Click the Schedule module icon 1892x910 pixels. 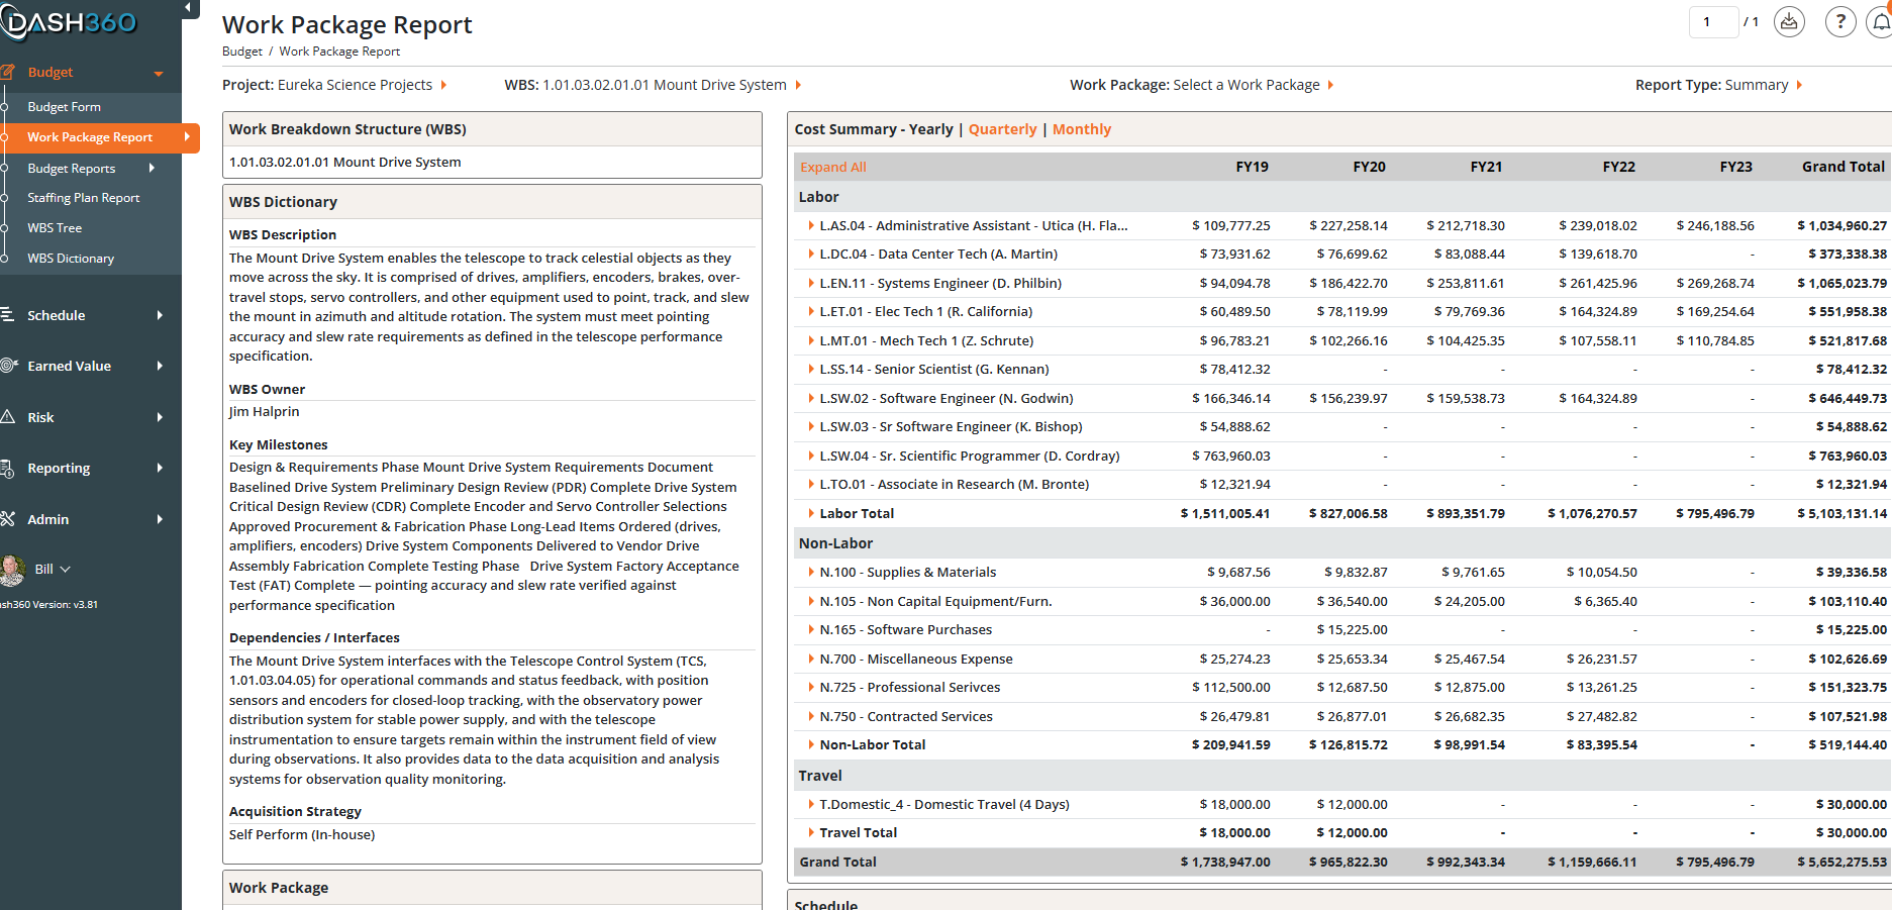[x=7, y=315]
